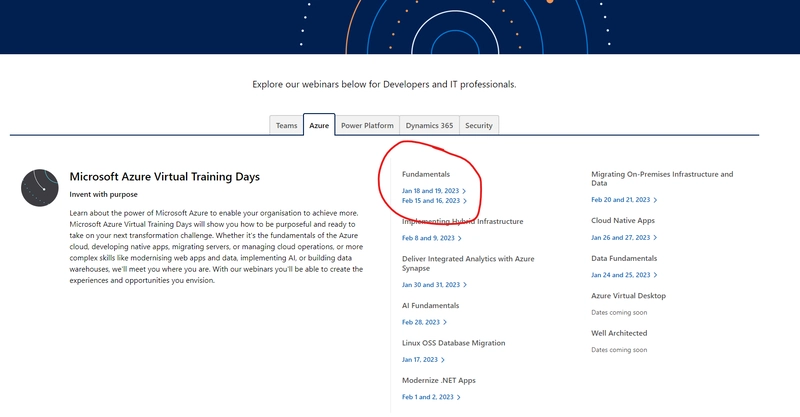The height and width of the screenshot is (417, 800).
Task: Click the Well Architected heading
Action: (619, 333)
